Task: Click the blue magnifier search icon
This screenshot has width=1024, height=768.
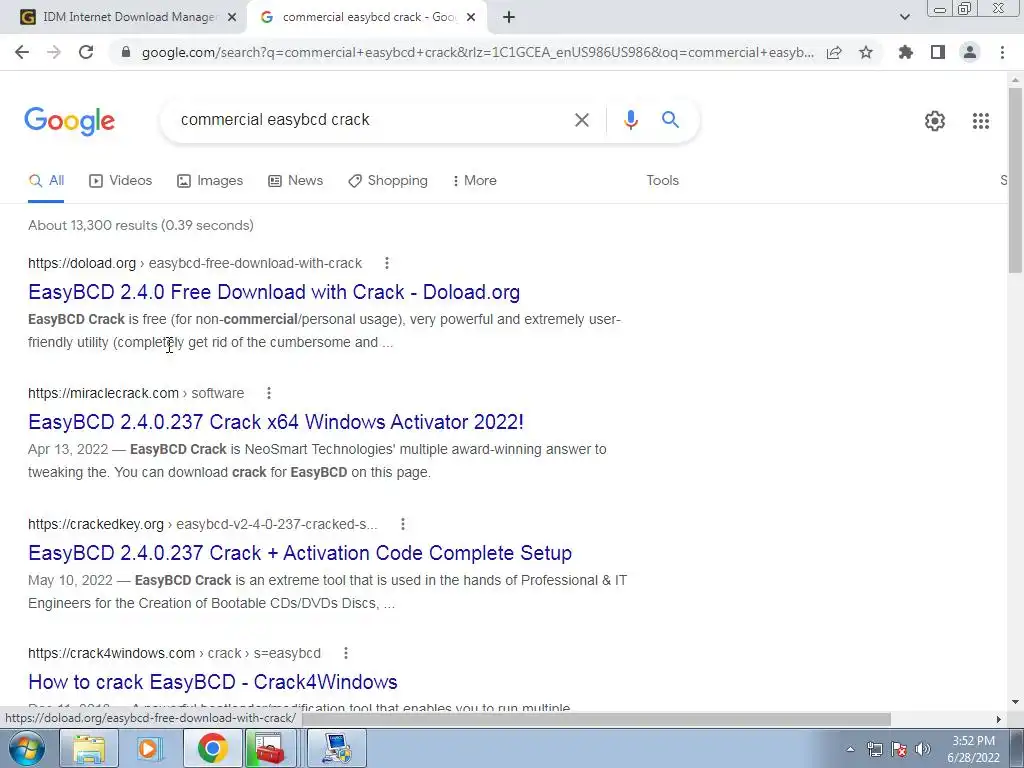Action: [x=670, y=120]
